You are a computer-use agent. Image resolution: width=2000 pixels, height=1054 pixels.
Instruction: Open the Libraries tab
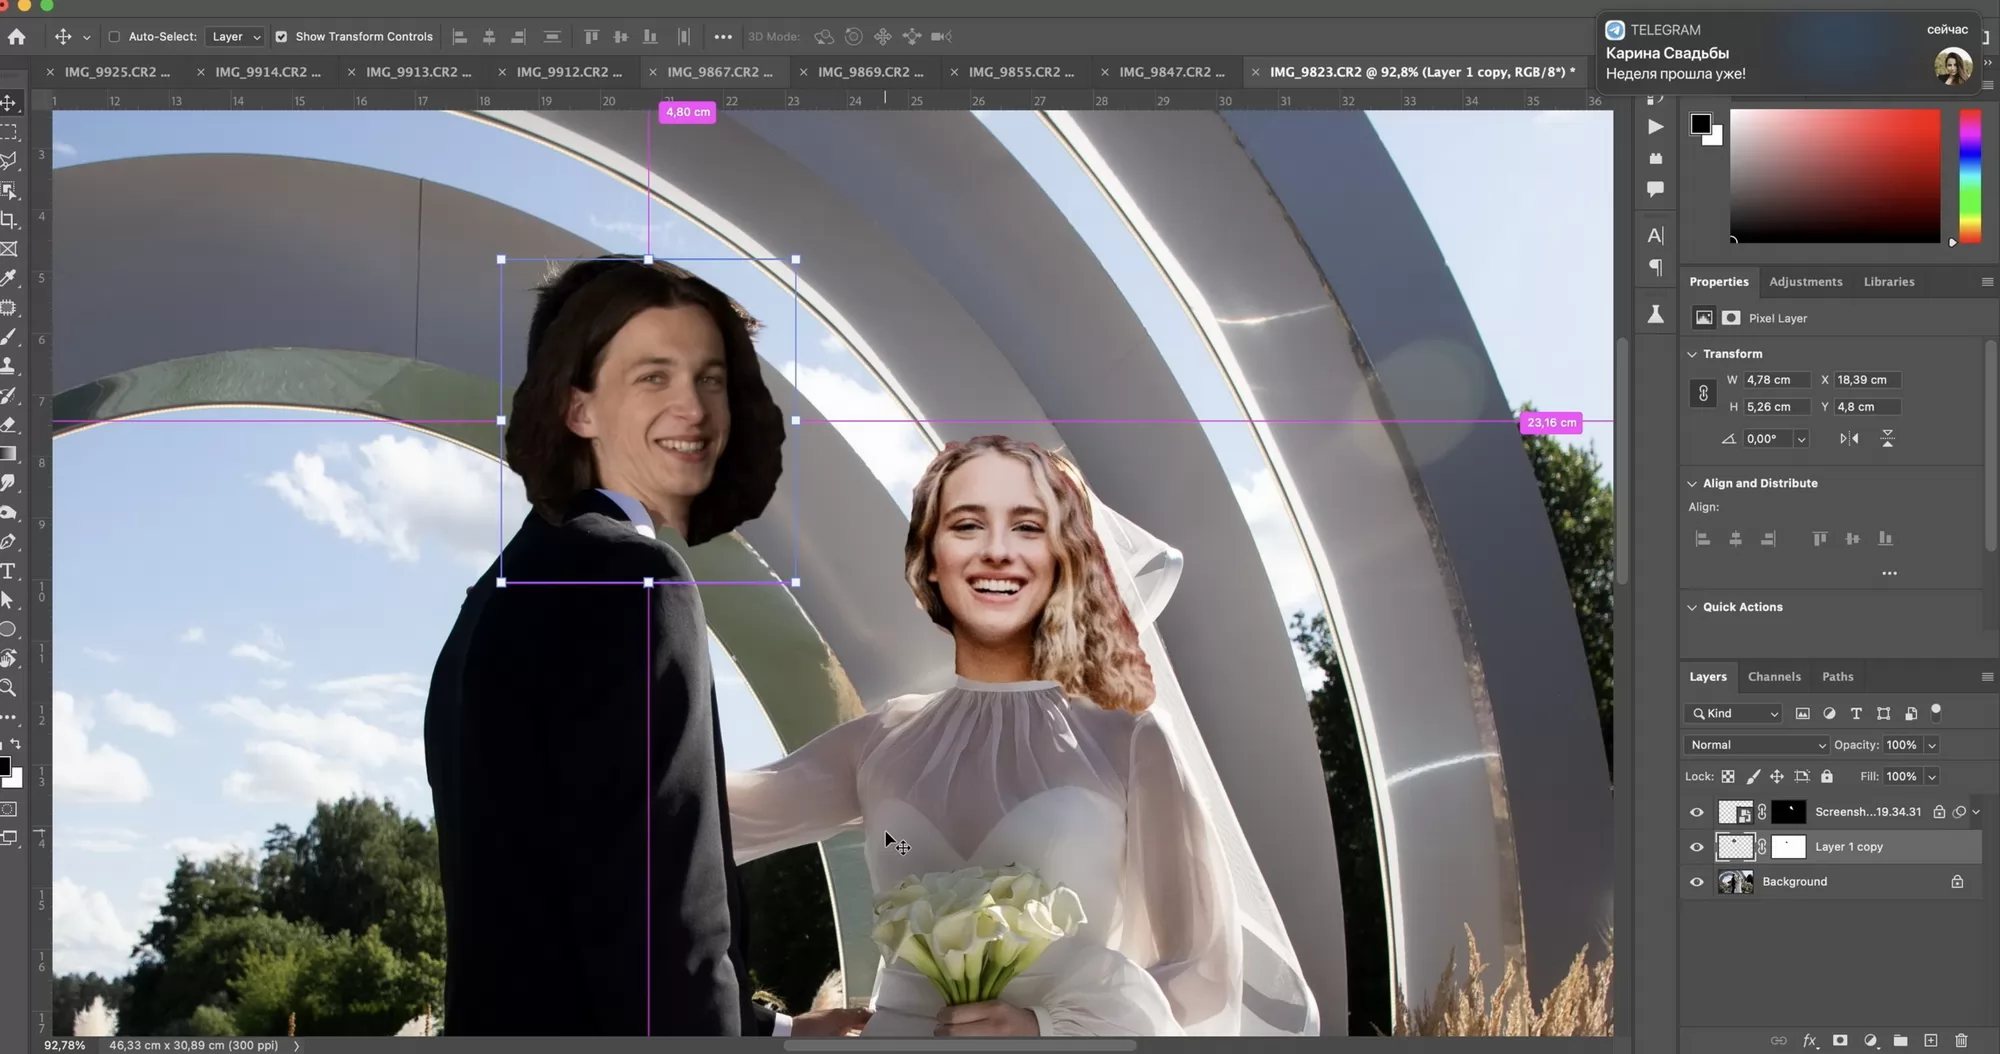1889,282
